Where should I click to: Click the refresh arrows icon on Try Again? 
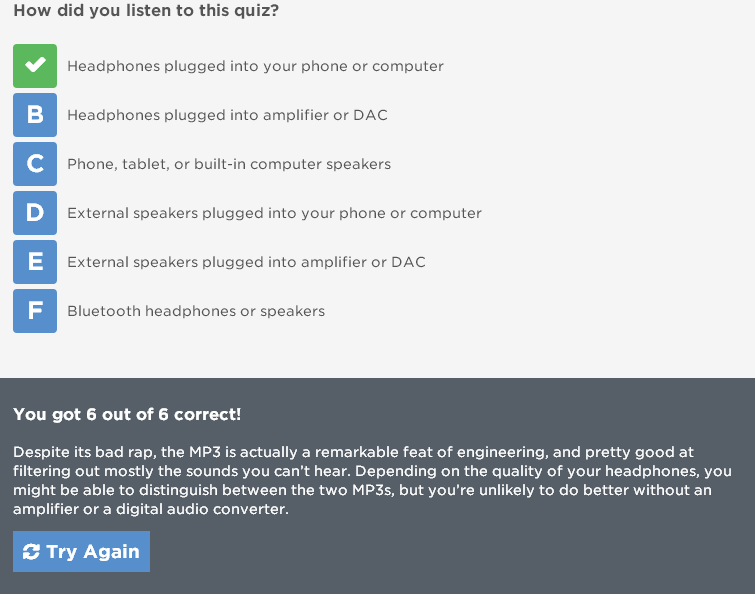click(31, 552)
